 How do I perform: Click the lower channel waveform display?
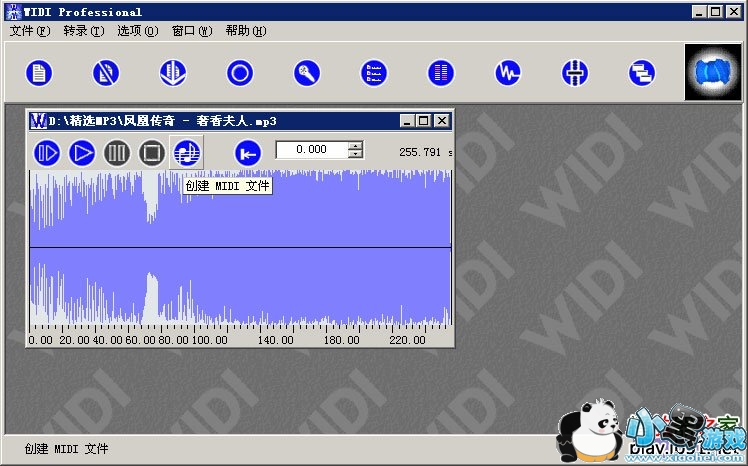(240, 286)
